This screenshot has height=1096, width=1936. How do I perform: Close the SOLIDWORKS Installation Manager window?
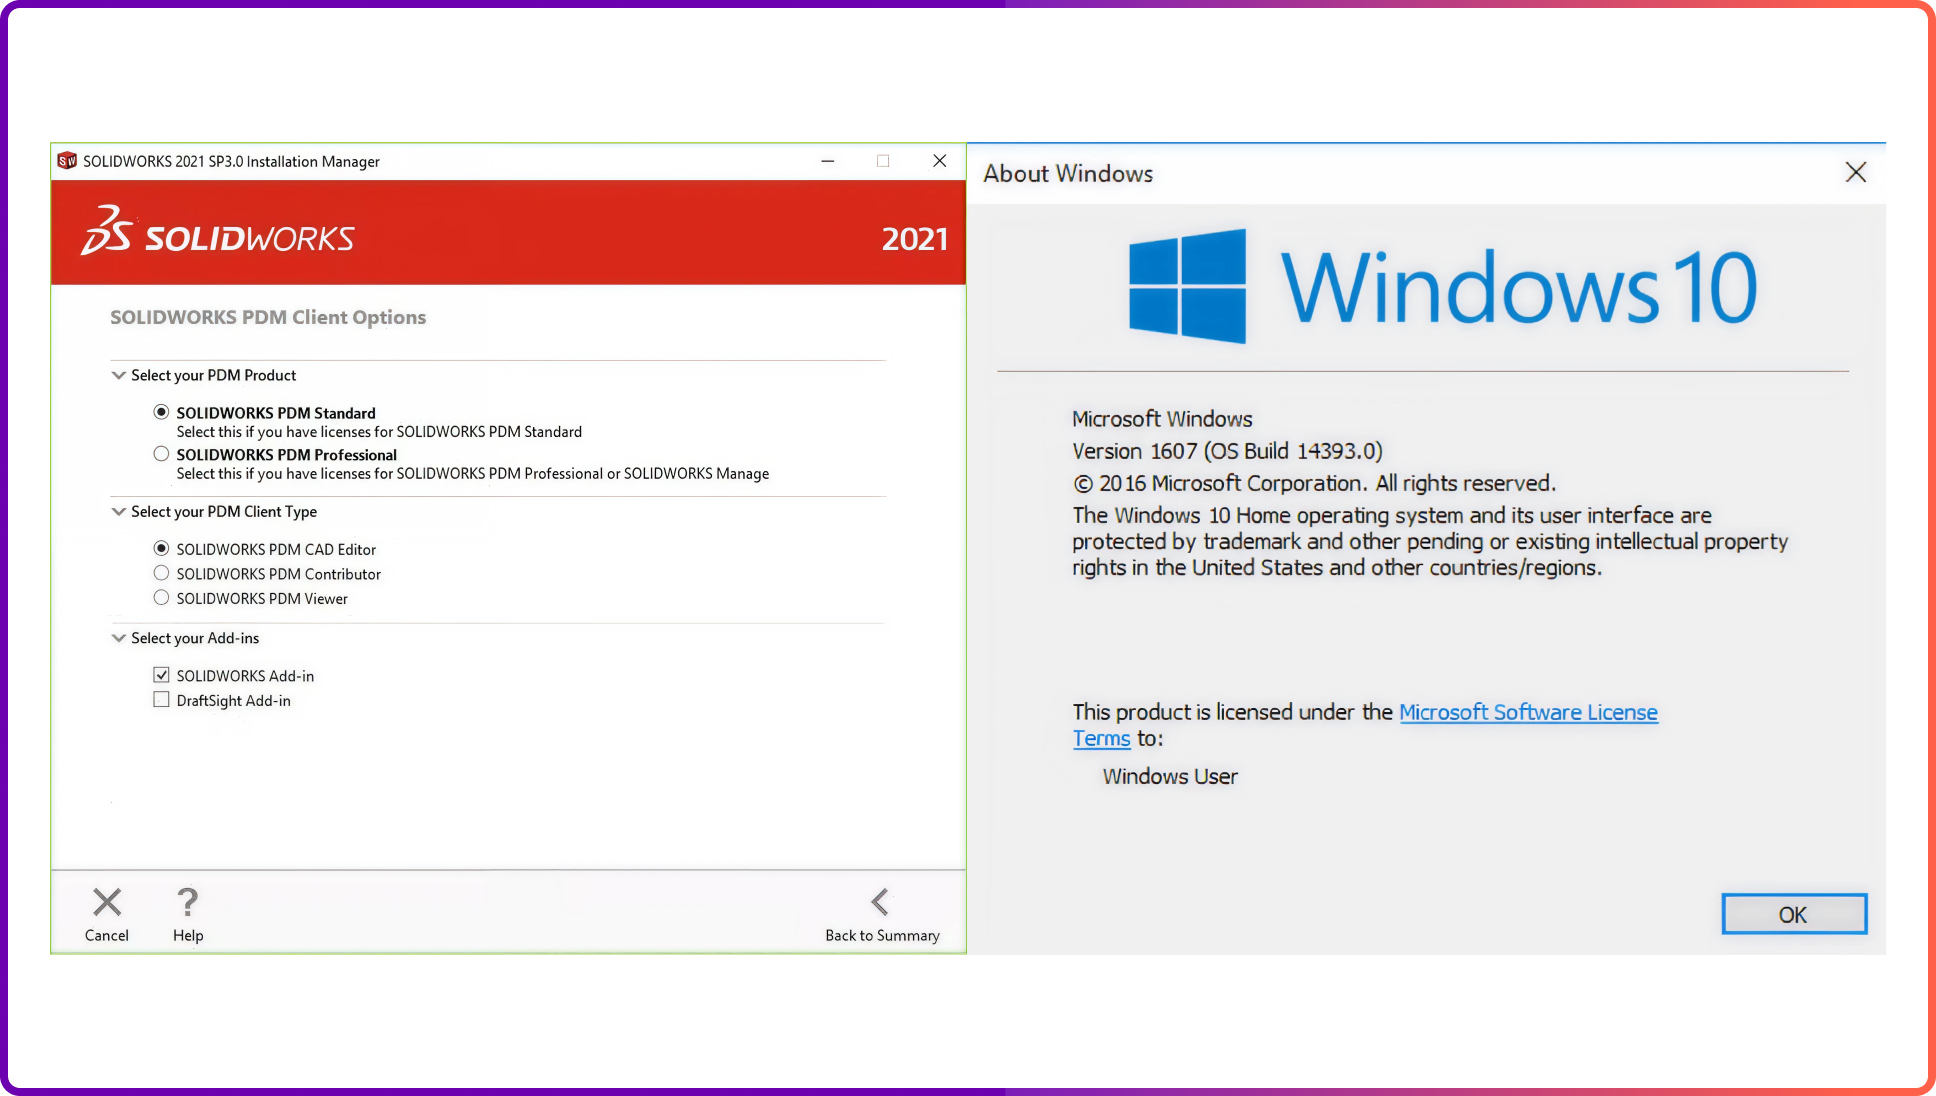click(940, 161)
